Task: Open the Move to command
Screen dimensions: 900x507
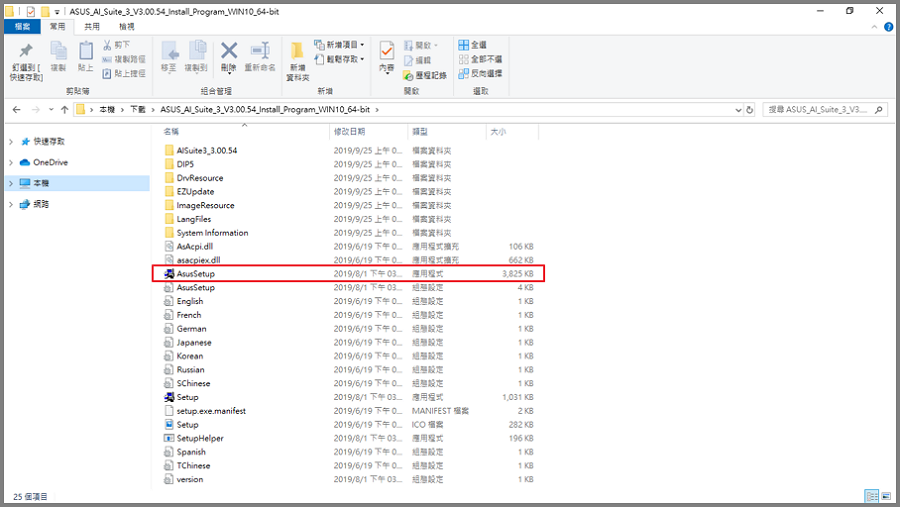Action: click(169, 57)
